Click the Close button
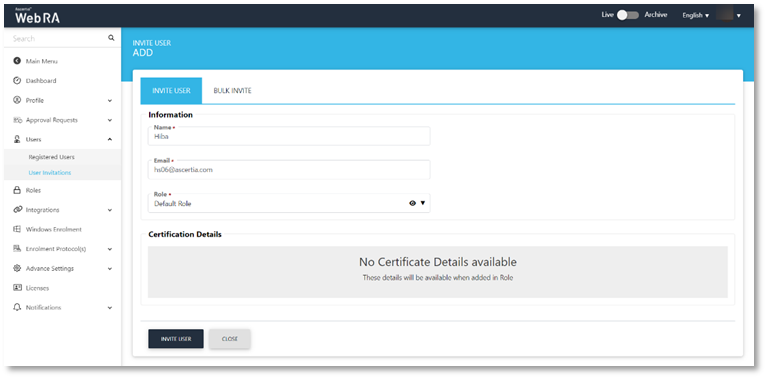This screenshot has height=378, width=766. tap(230, 338)
